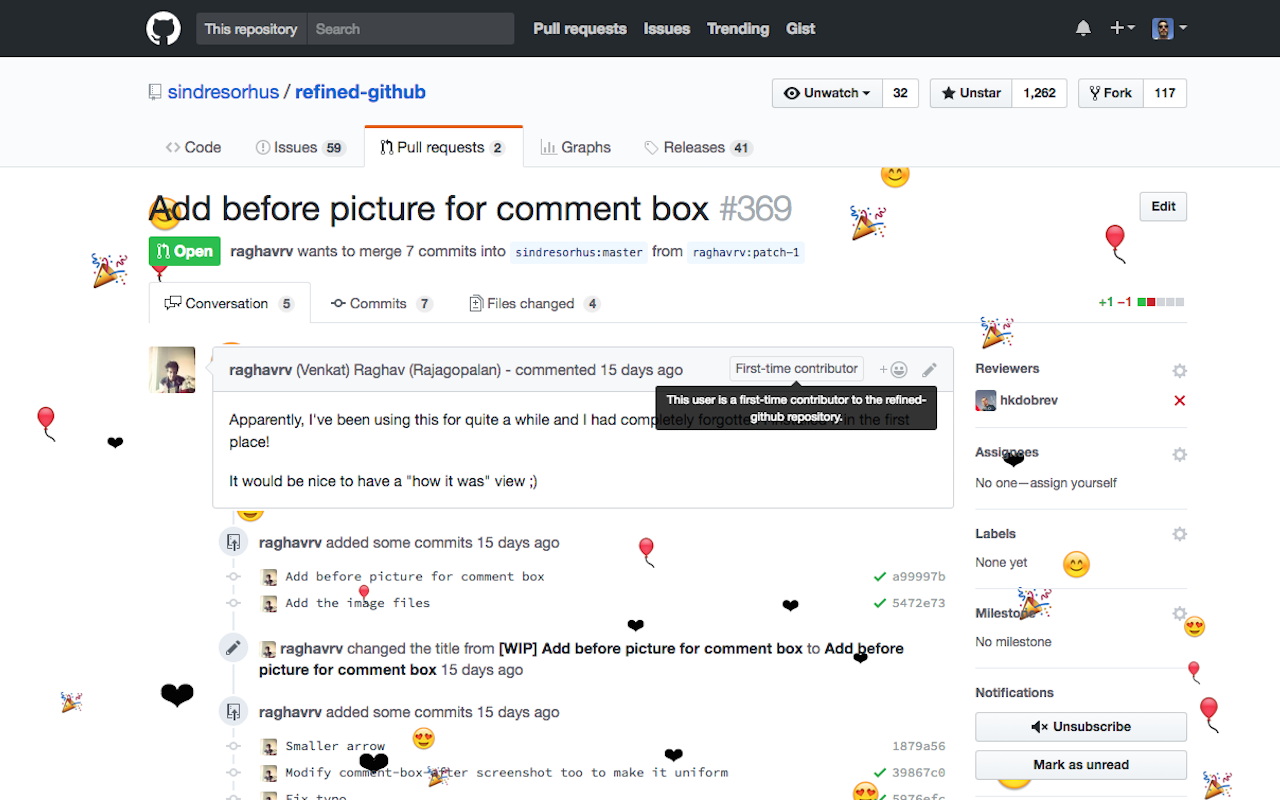1280x800 pixels.
Task: View the 117 forks count
Action: (x=1165, y=93)
